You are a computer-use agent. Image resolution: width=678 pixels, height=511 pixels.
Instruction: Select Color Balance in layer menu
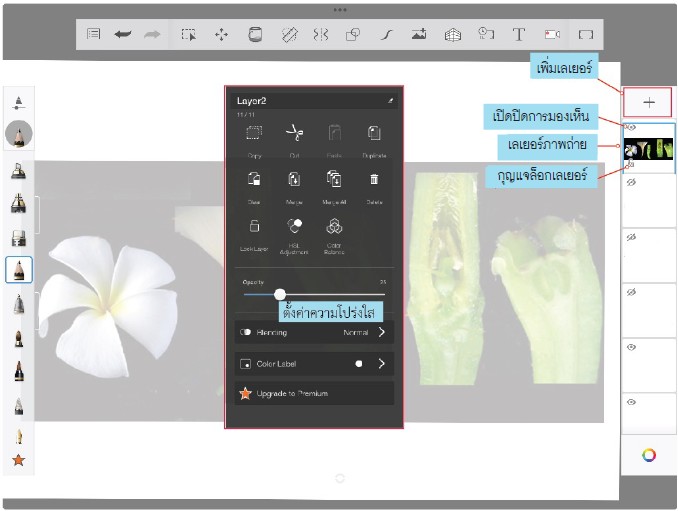[334, 226]
